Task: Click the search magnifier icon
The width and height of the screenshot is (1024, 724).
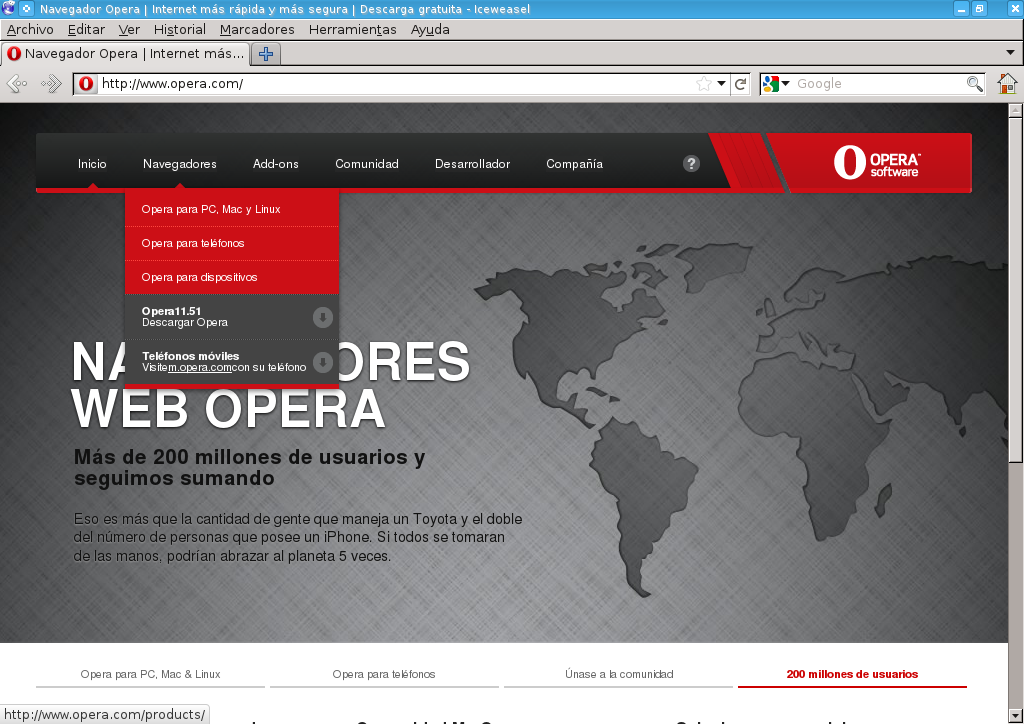Action: coord(974,84)
